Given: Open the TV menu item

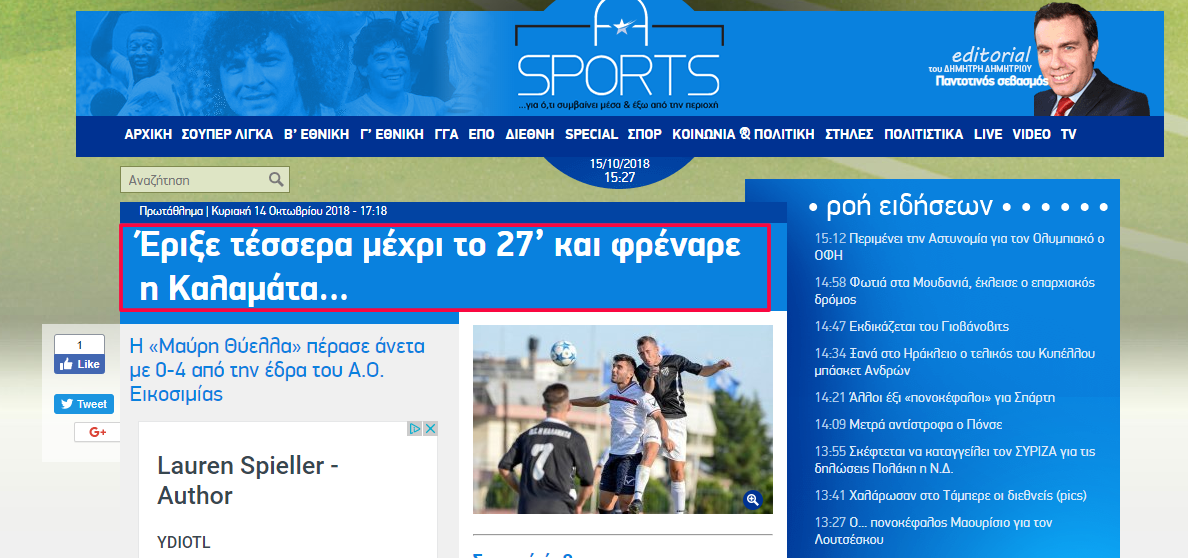Looking at the screenshot, I should tap(1068, 134).
